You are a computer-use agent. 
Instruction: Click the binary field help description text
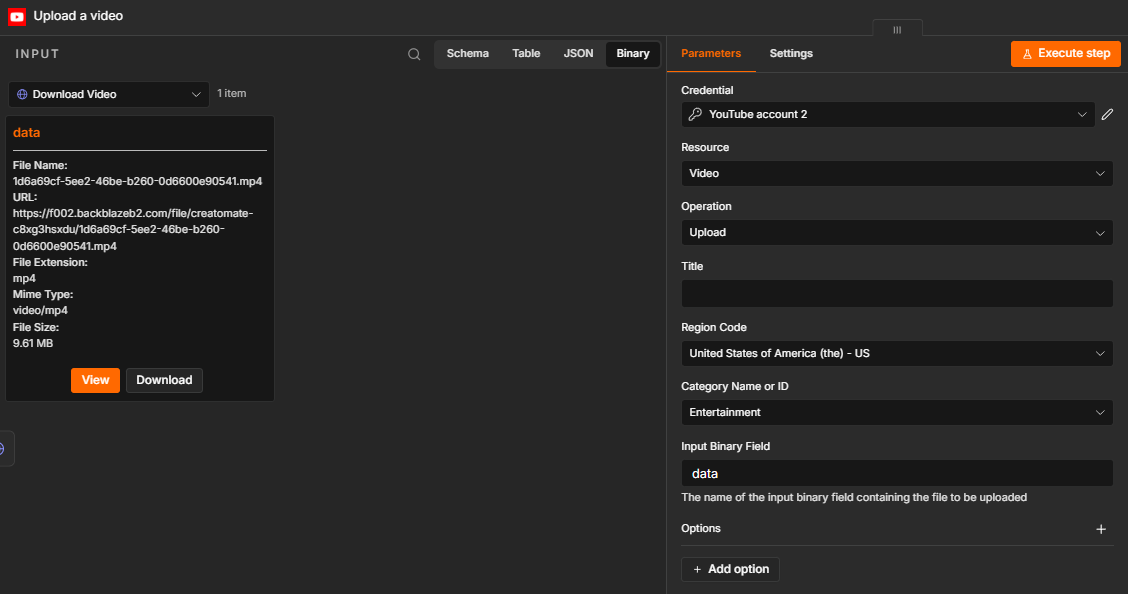click(854, 498)
